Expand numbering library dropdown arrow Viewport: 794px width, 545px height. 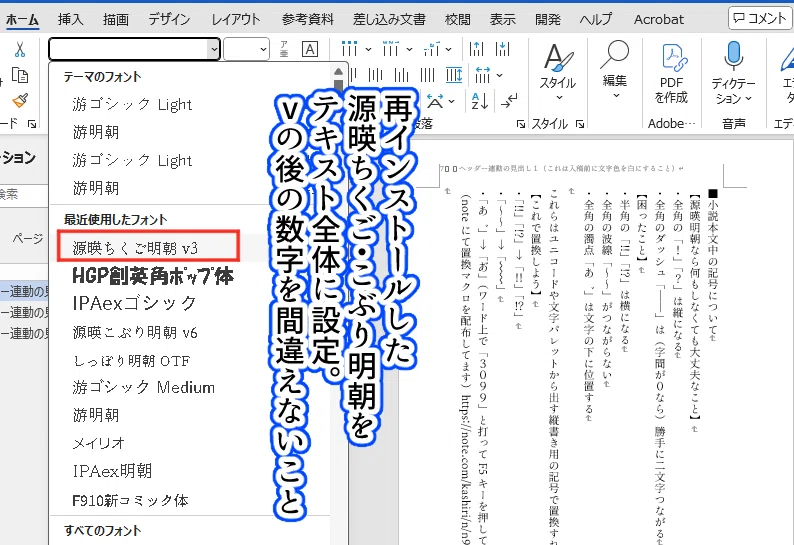click(x=409, y=49)
